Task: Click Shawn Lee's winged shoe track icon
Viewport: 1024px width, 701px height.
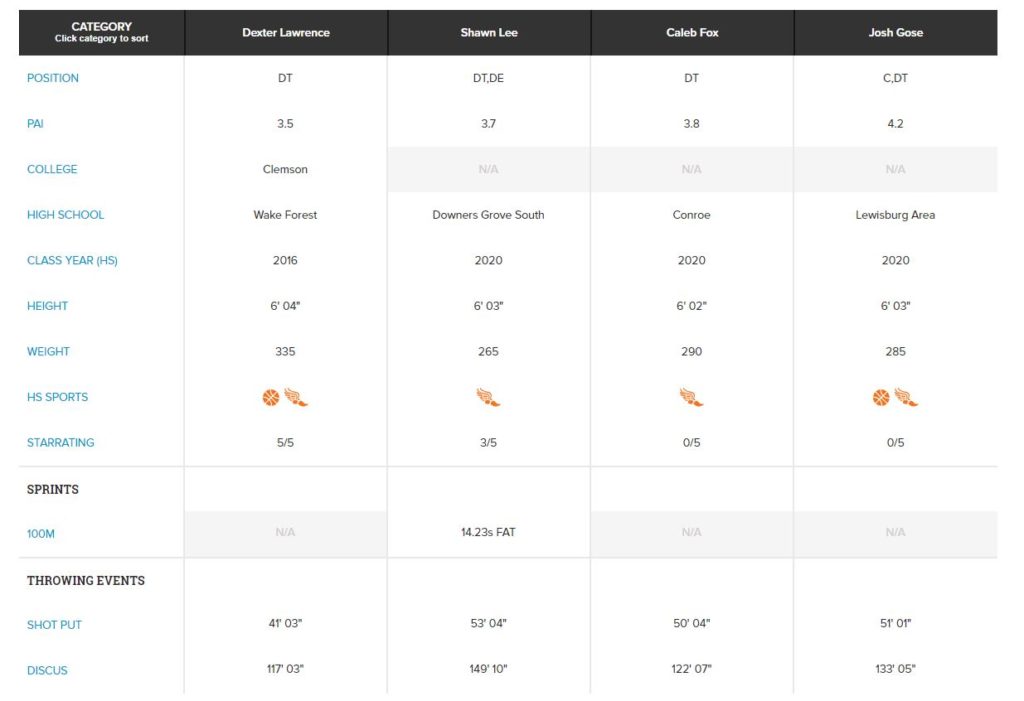Action: 488,397
